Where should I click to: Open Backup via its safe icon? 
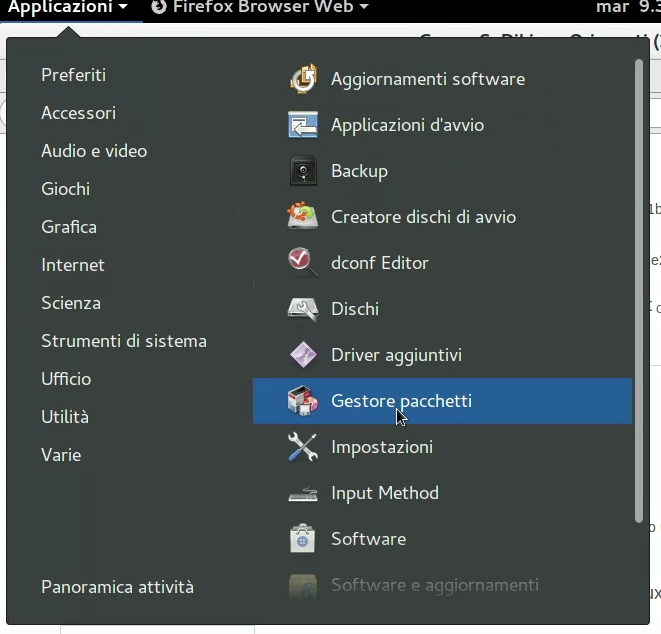(303, 171)
